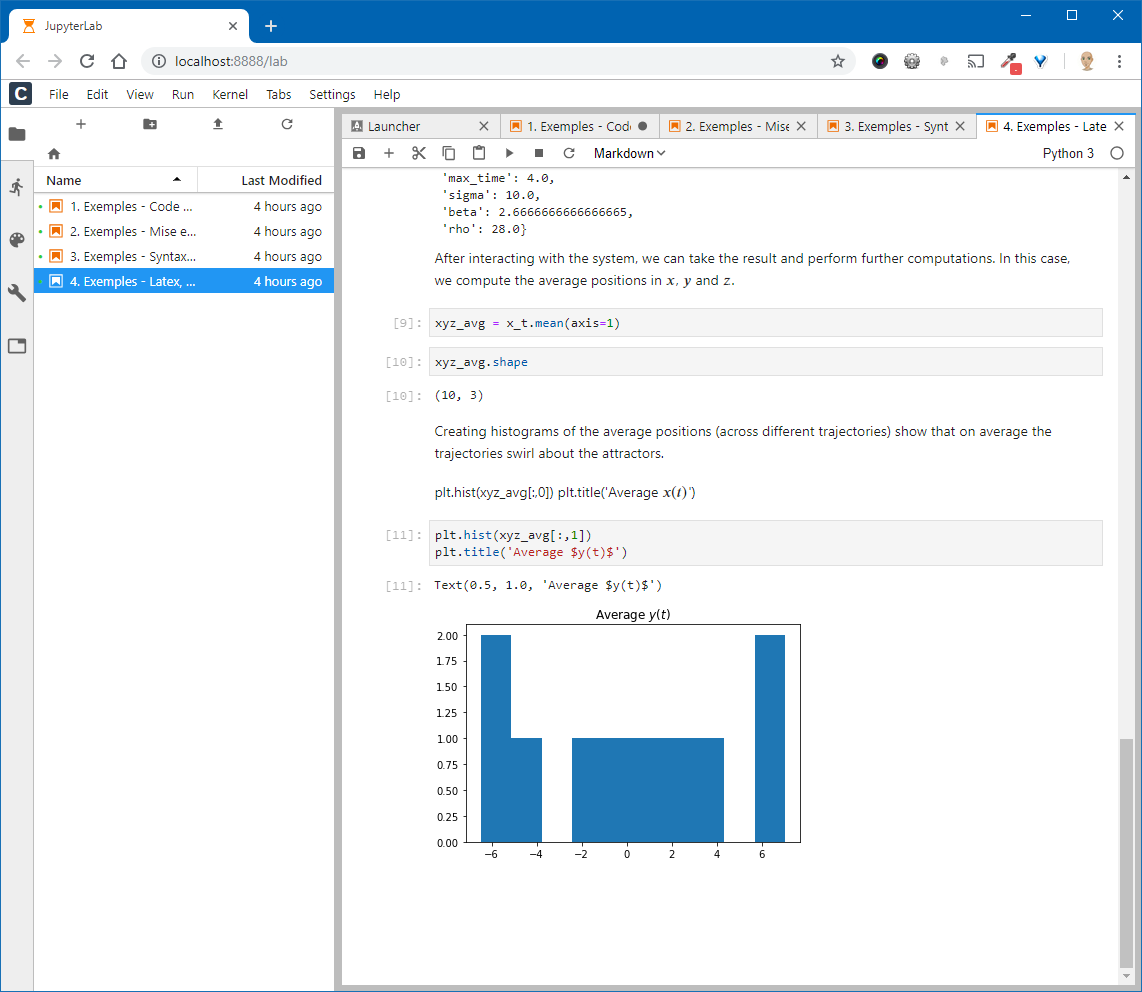Reload the browser page
Image resolution: width=1142 pixels, height=992 pixels.
(x=87, y=61)
